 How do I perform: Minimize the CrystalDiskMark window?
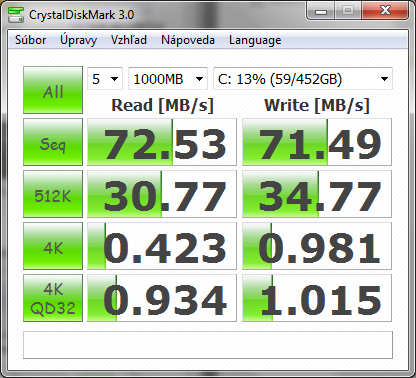(x=321, y=11)
